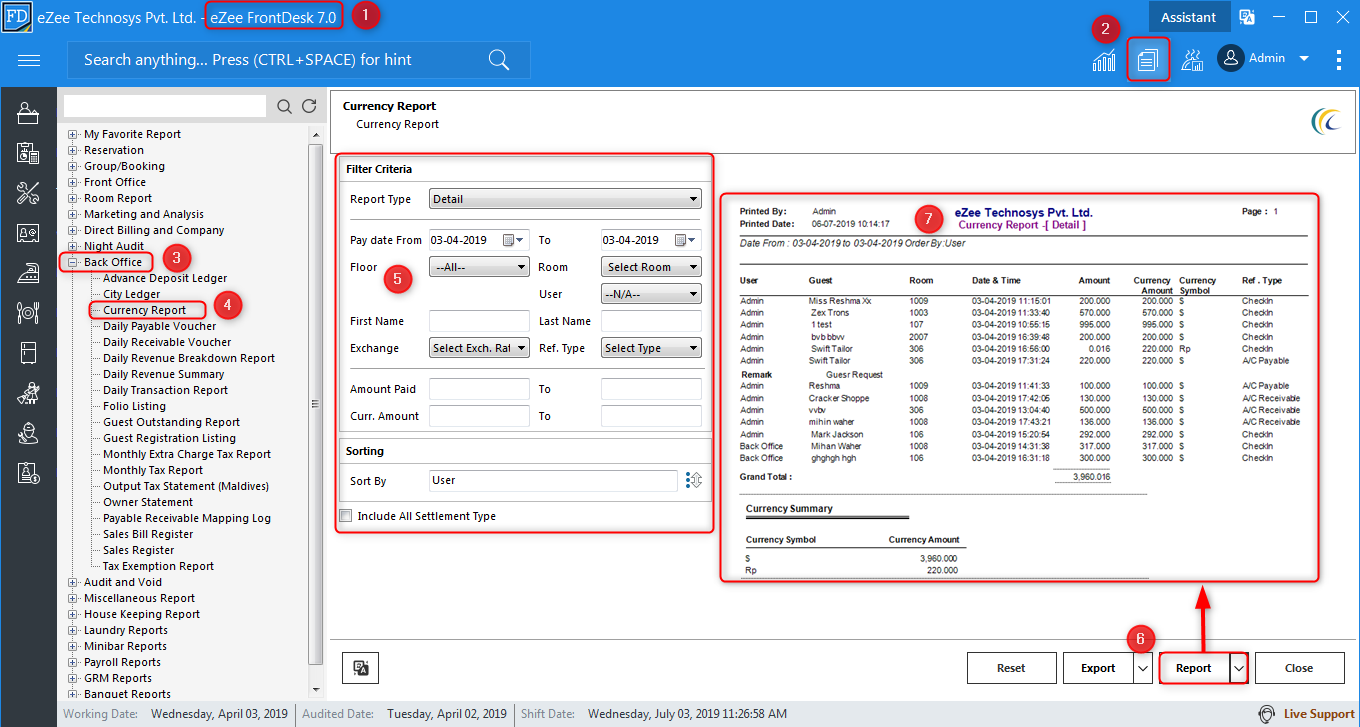Click the translate button at bottom left
The height and width of the screenshot is (727, 1360).
pos(360,668)
